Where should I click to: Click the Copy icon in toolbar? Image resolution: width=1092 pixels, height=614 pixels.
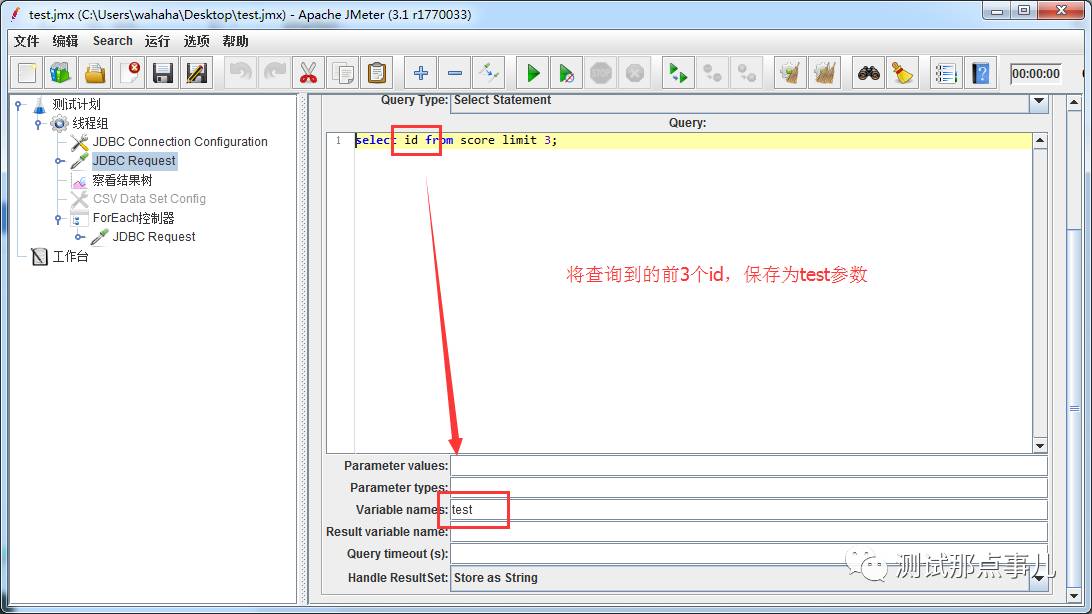(343, 72)
